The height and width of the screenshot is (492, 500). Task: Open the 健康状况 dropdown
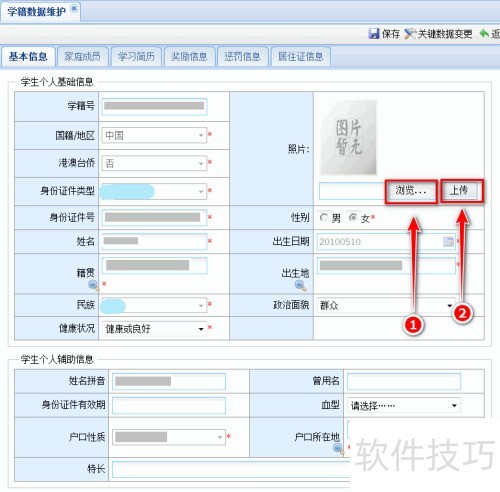click(x=154, y=329)
